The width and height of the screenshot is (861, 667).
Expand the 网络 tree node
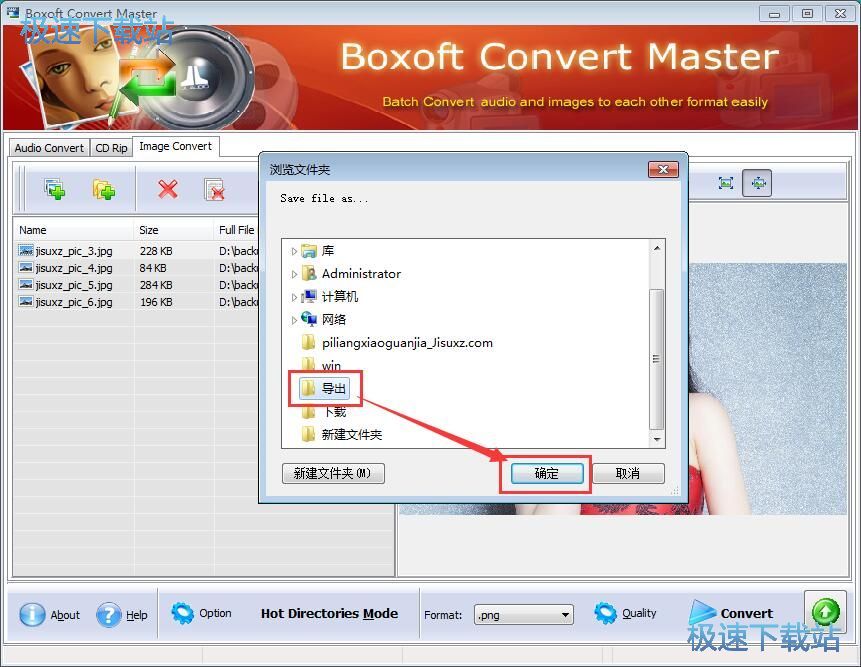point(294,320)
